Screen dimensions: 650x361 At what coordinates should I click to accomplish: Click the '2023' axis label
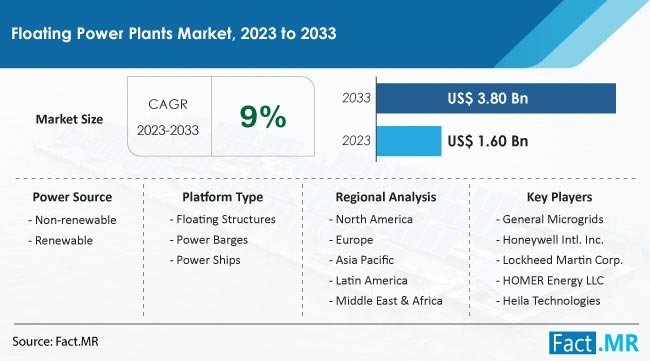pos(356,141)
